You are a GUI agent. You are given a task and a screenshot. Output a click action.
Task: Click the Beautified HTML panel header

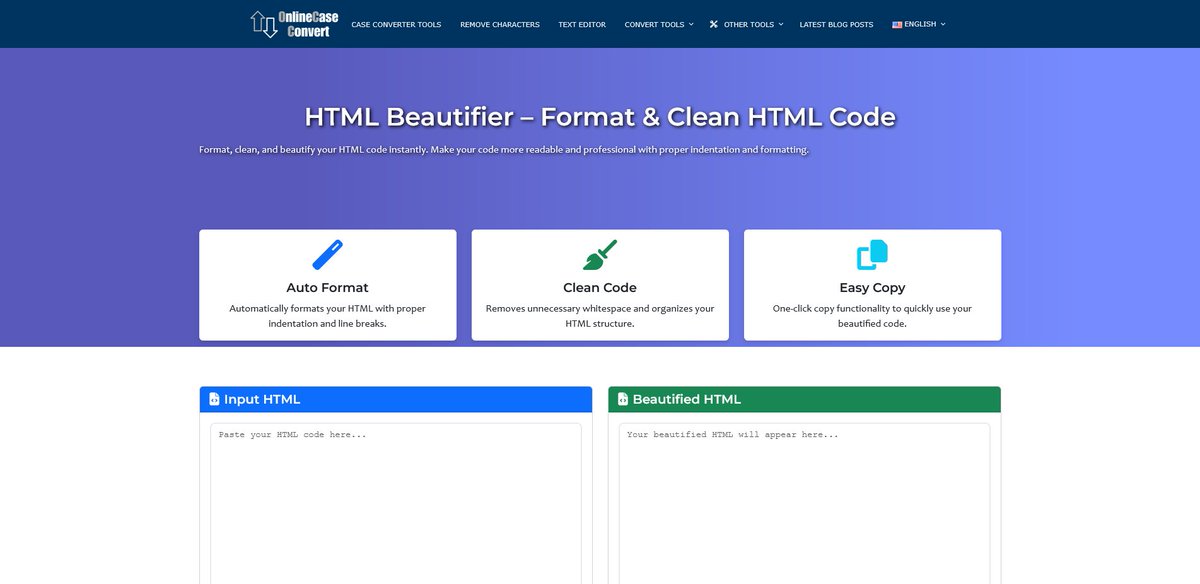pos(804,399)
